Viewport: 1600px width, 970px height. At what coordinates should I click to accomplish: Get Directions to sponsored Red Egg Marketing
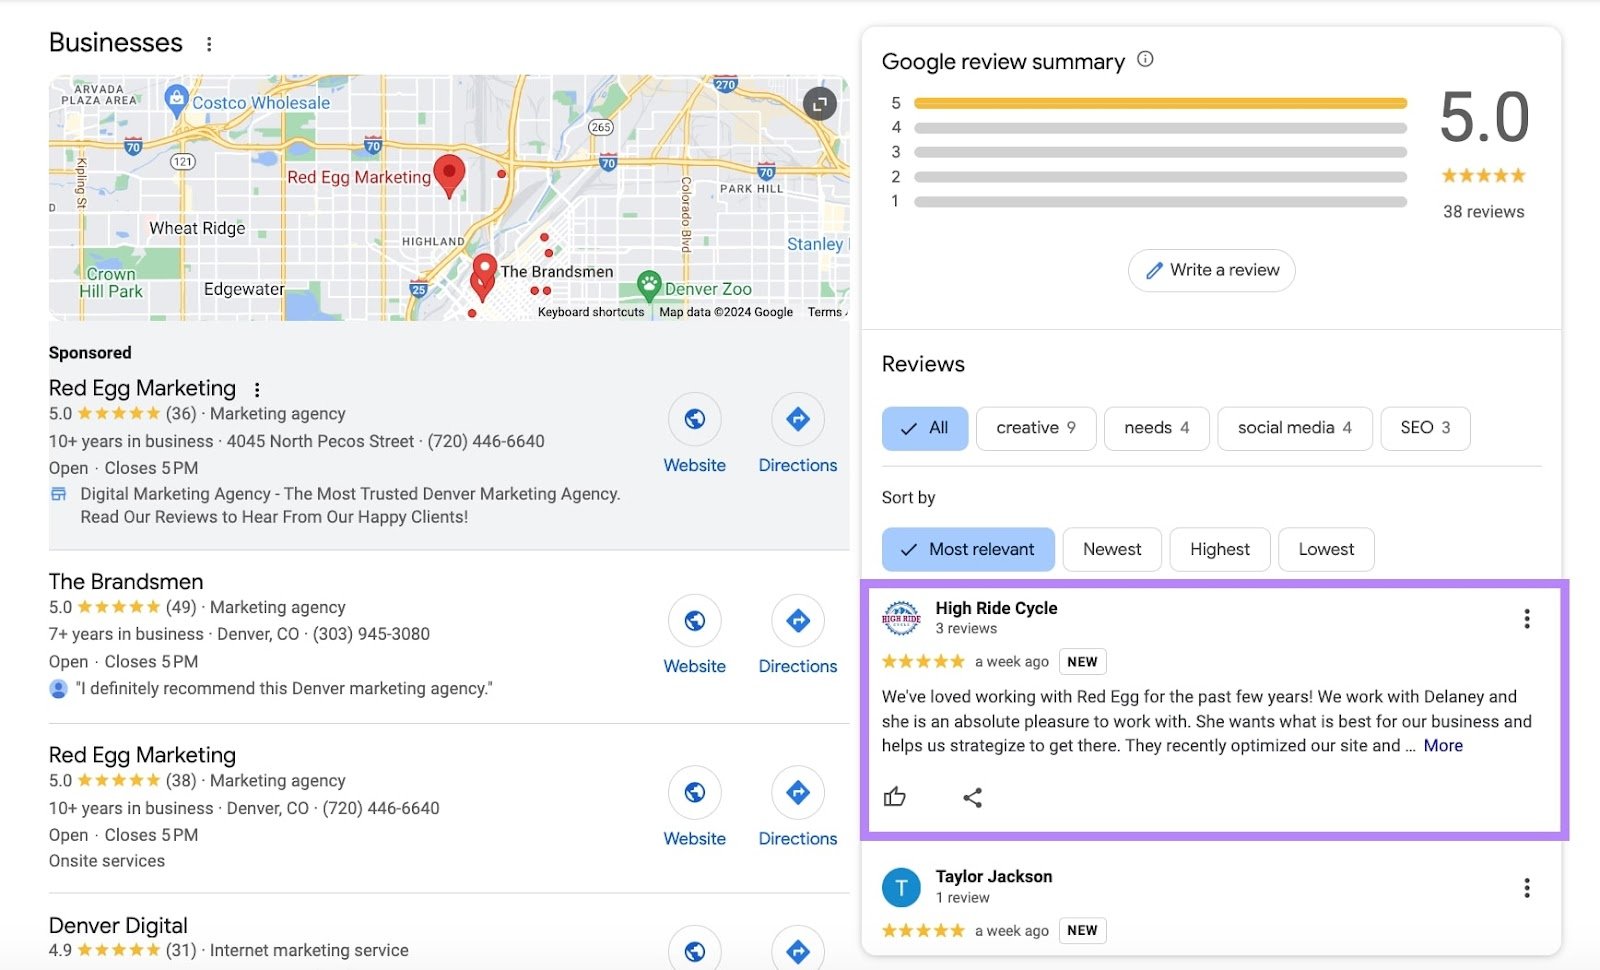(x=797, y=420)
